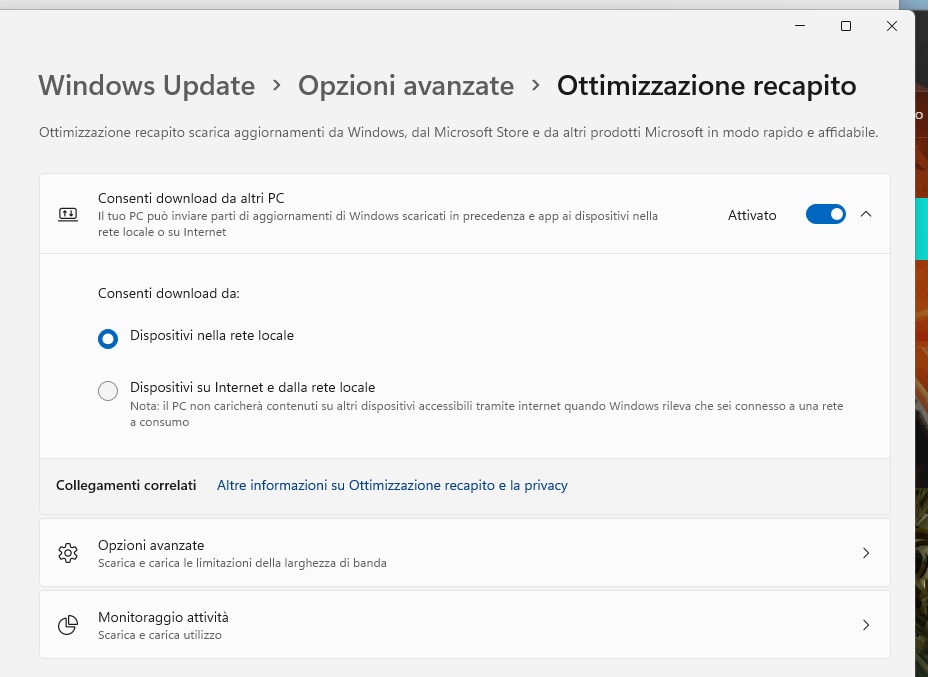
Task: Click the pie chart icon for Monitoraggio attività
Action: tap(68, 625)
